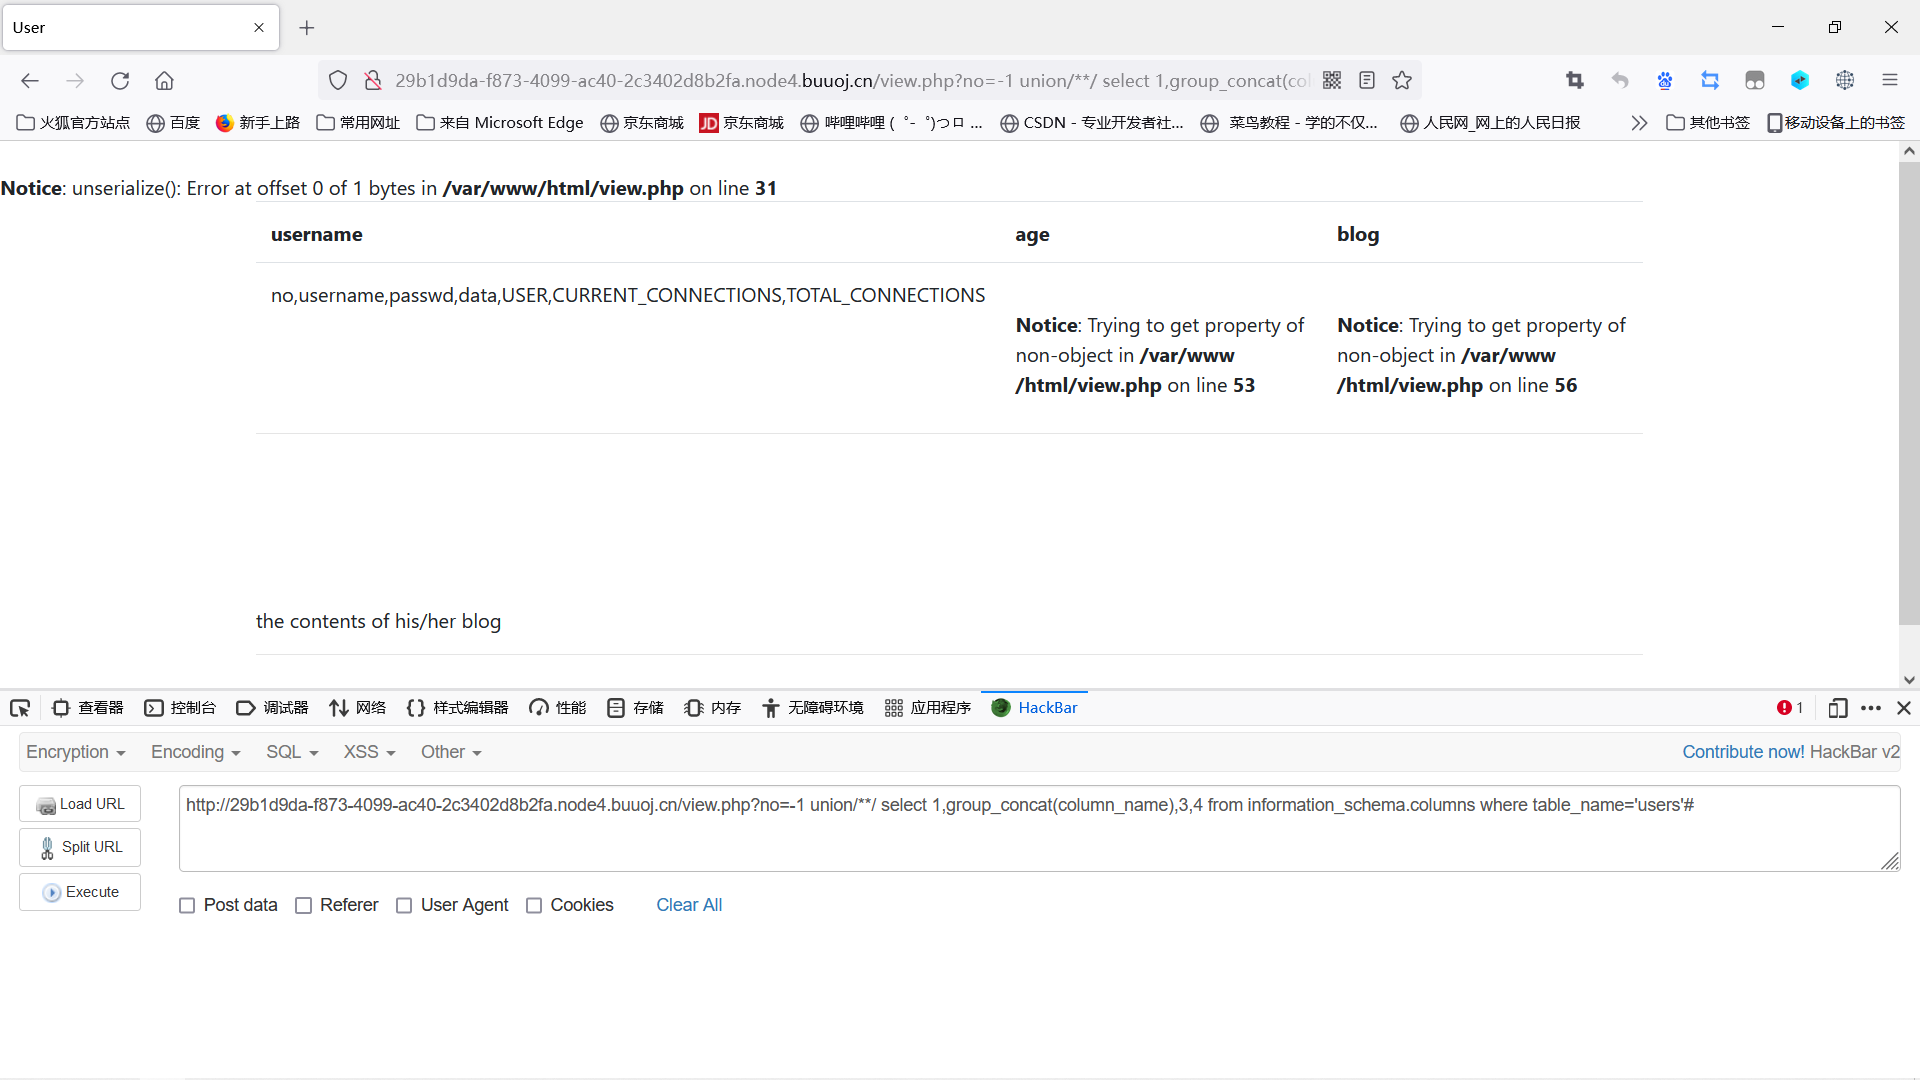Open the SQL dropdown menu
The image size is (1920, 1080).
click(x=291, y=752)
